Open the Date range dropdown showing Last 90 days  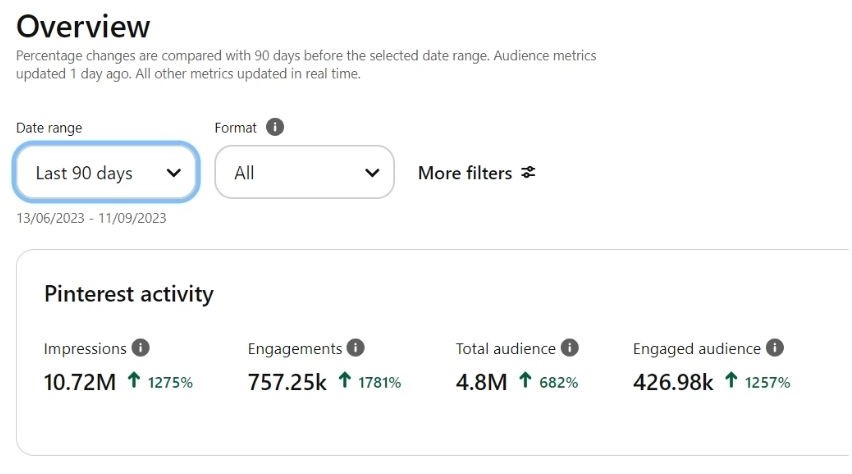click(x=106, y=172)
